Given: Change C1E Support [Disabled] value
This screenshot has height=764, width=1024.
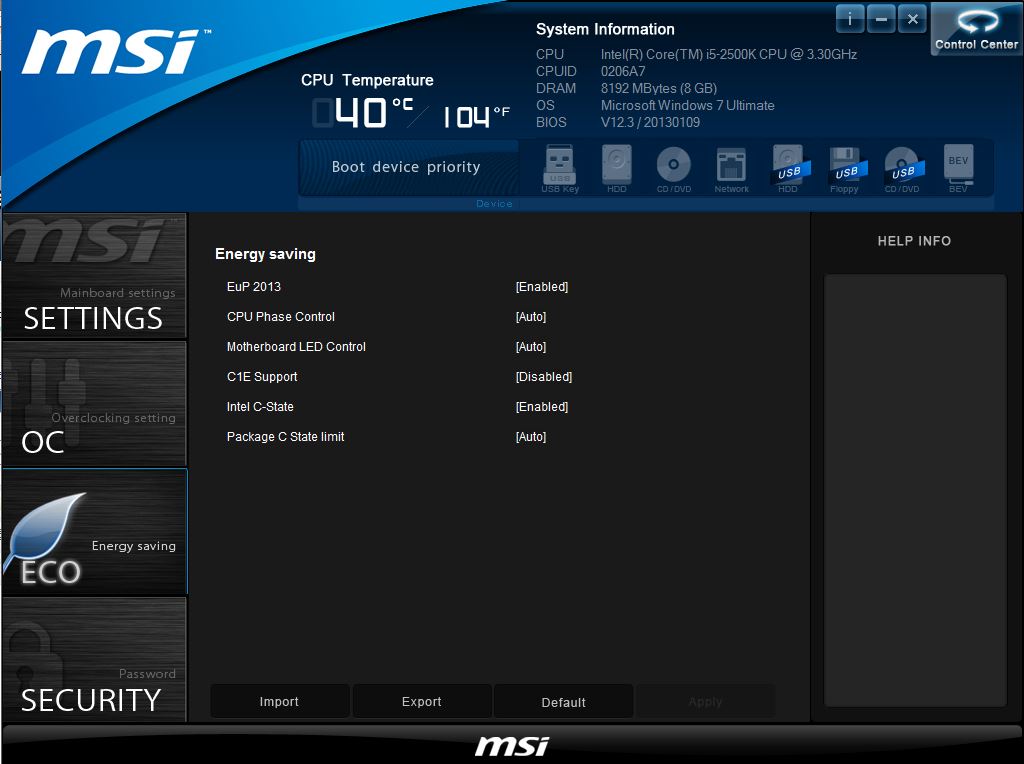Looking at the screenshot, I should pyautogui.click(x=543, y=377).
